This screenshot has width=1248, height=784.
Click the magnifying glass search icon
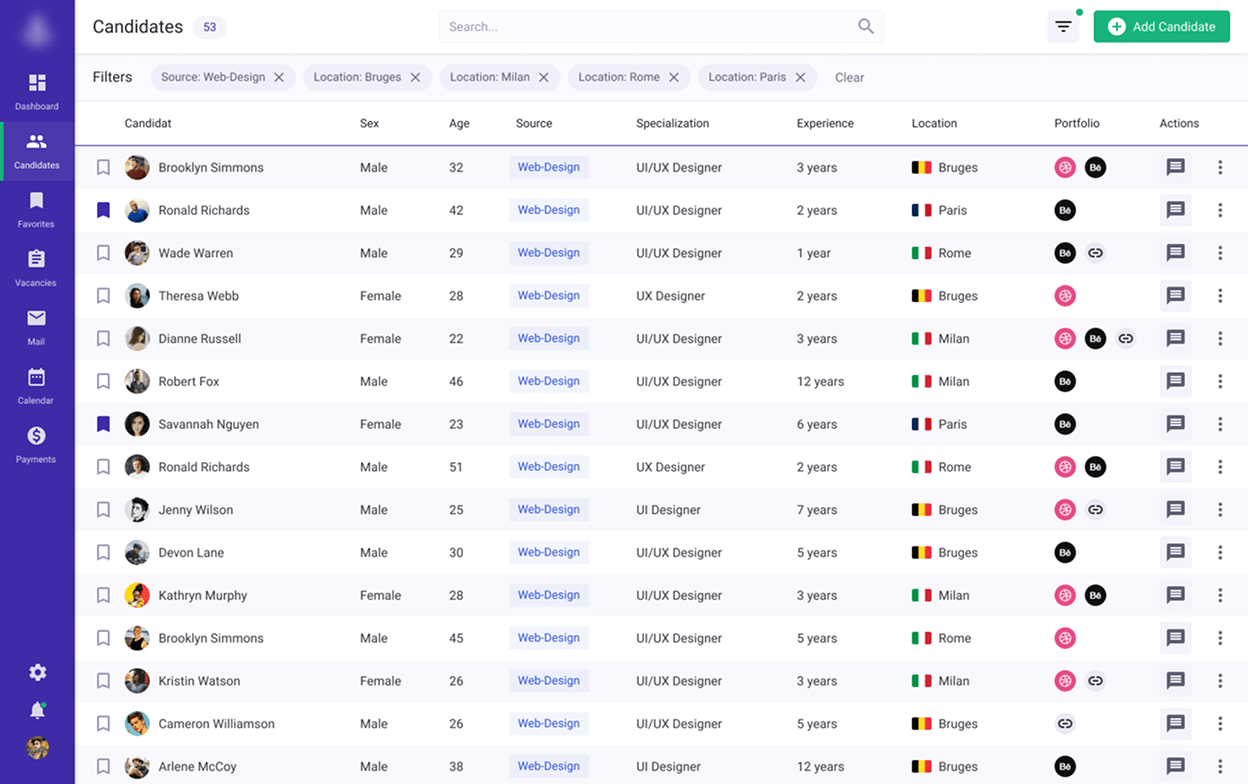[864, 27]
